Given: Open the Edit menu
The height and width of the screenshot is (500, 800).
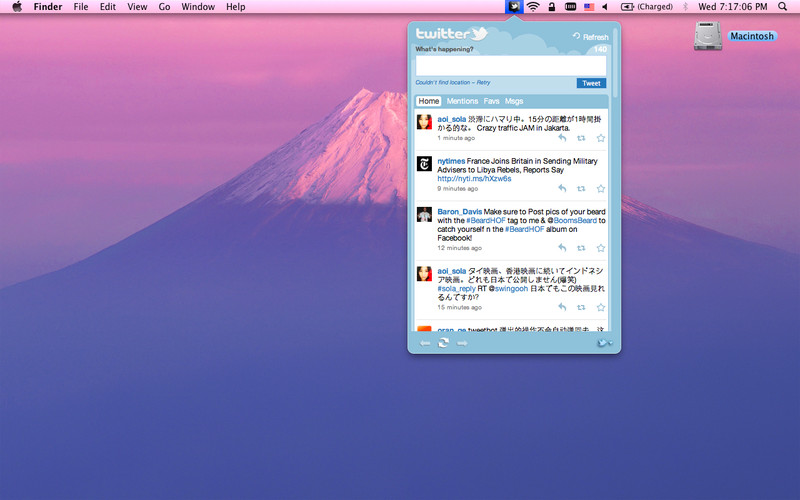Looking at the screenshot, I should click(x=108, y=7).
